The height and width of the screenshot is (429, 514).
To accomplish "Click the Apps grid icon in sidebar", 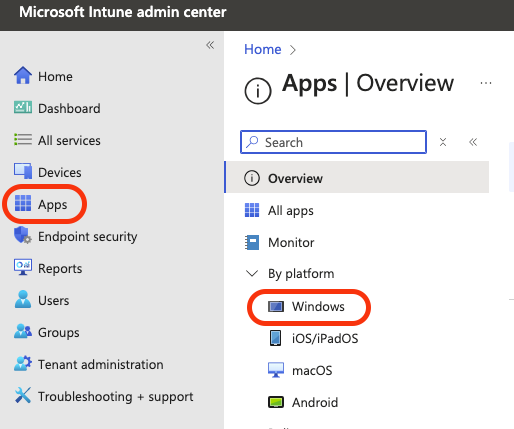I will [x=23, y=203].
